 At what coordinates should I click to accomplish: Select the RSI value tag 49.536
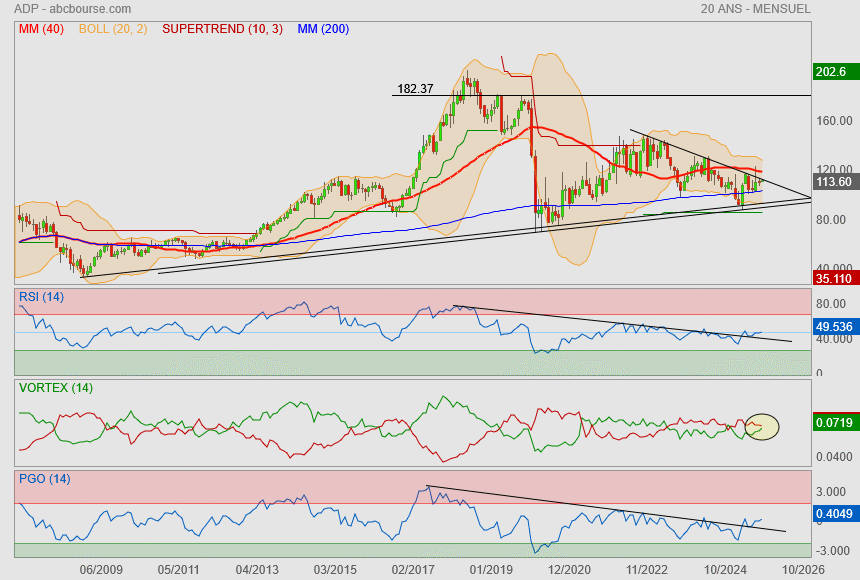click(x=833, y=326)
